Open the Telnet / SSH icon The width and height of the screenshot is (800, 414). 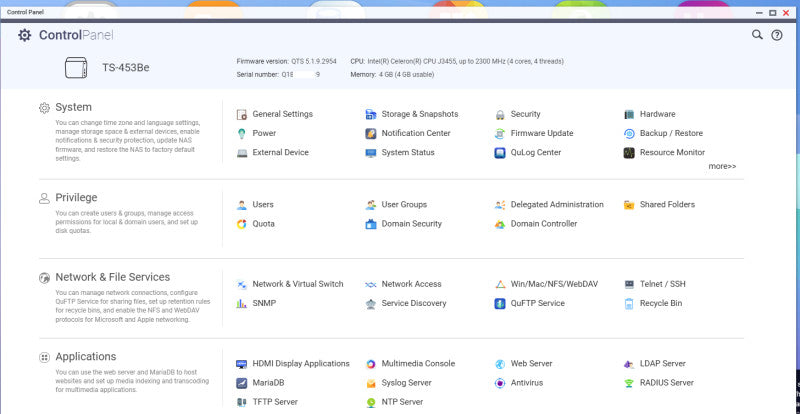tap(629, 284)
